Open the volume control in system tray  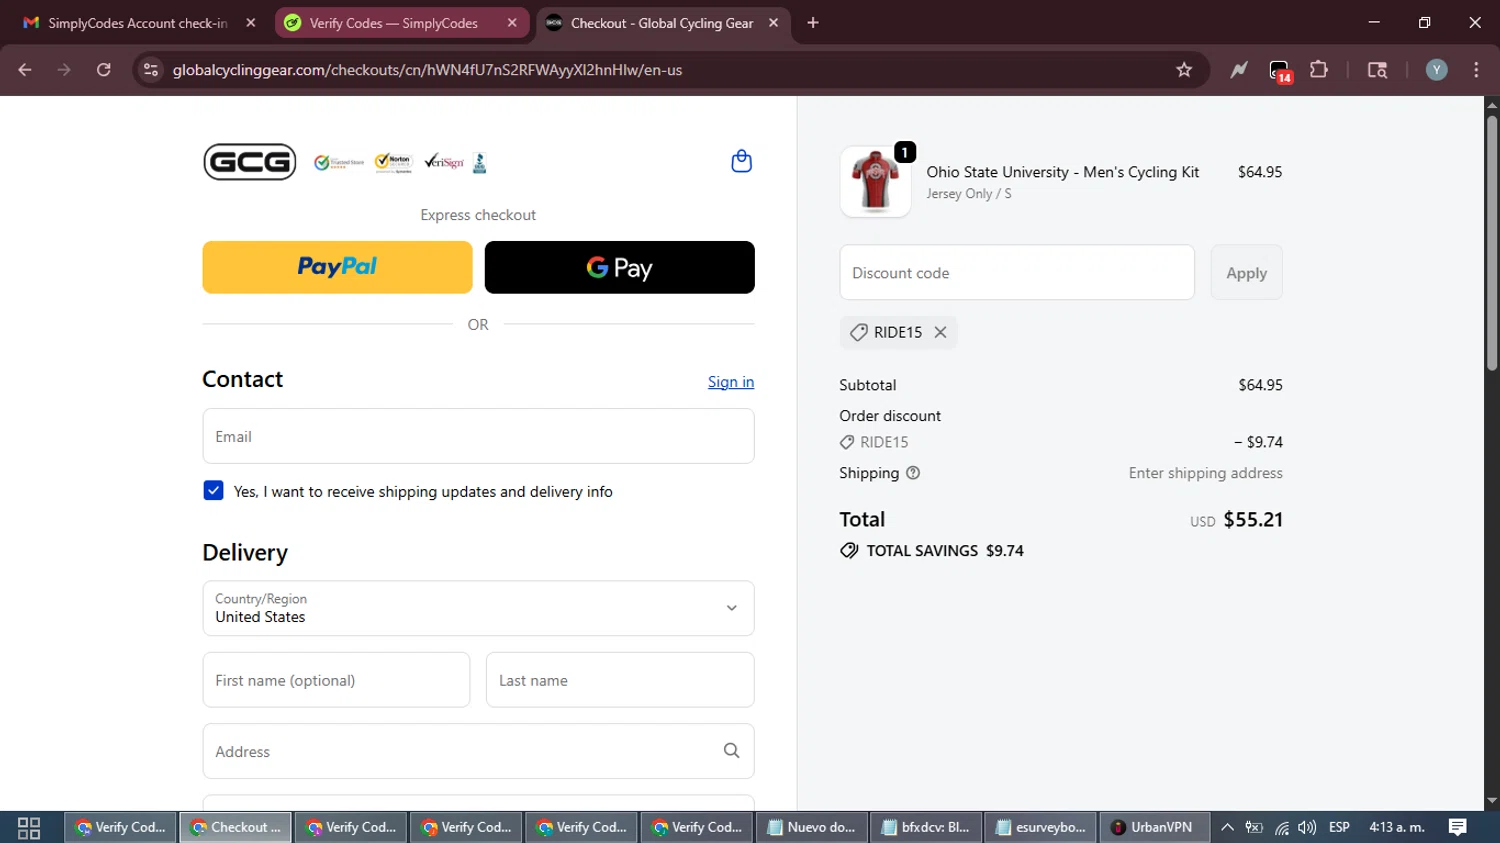pos(1306,827)
